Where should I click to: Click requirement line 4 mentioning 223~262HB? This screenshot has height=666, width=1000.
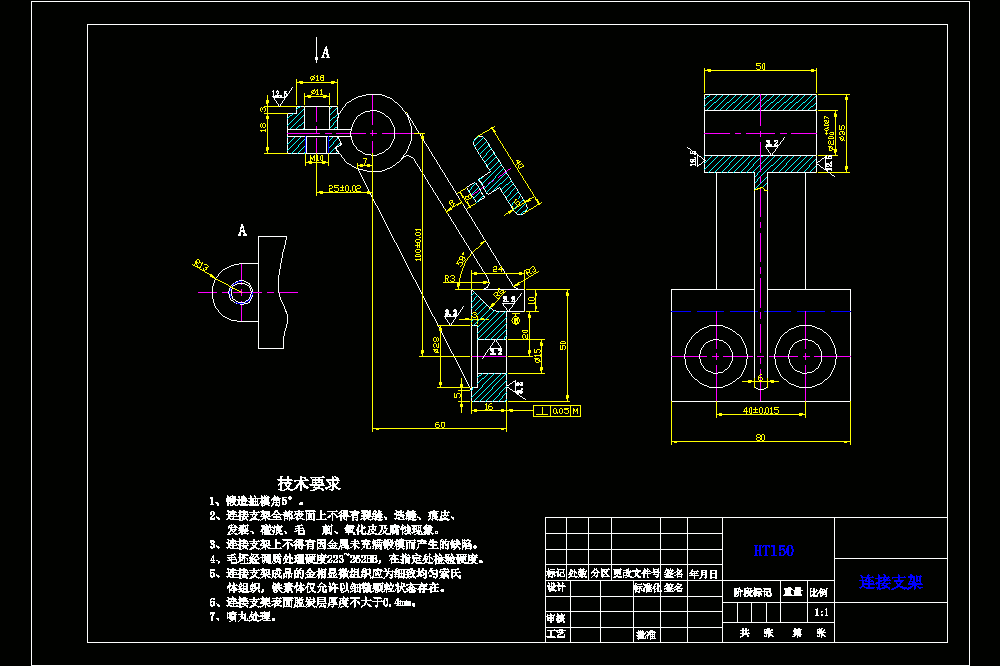tap(347, 559)
